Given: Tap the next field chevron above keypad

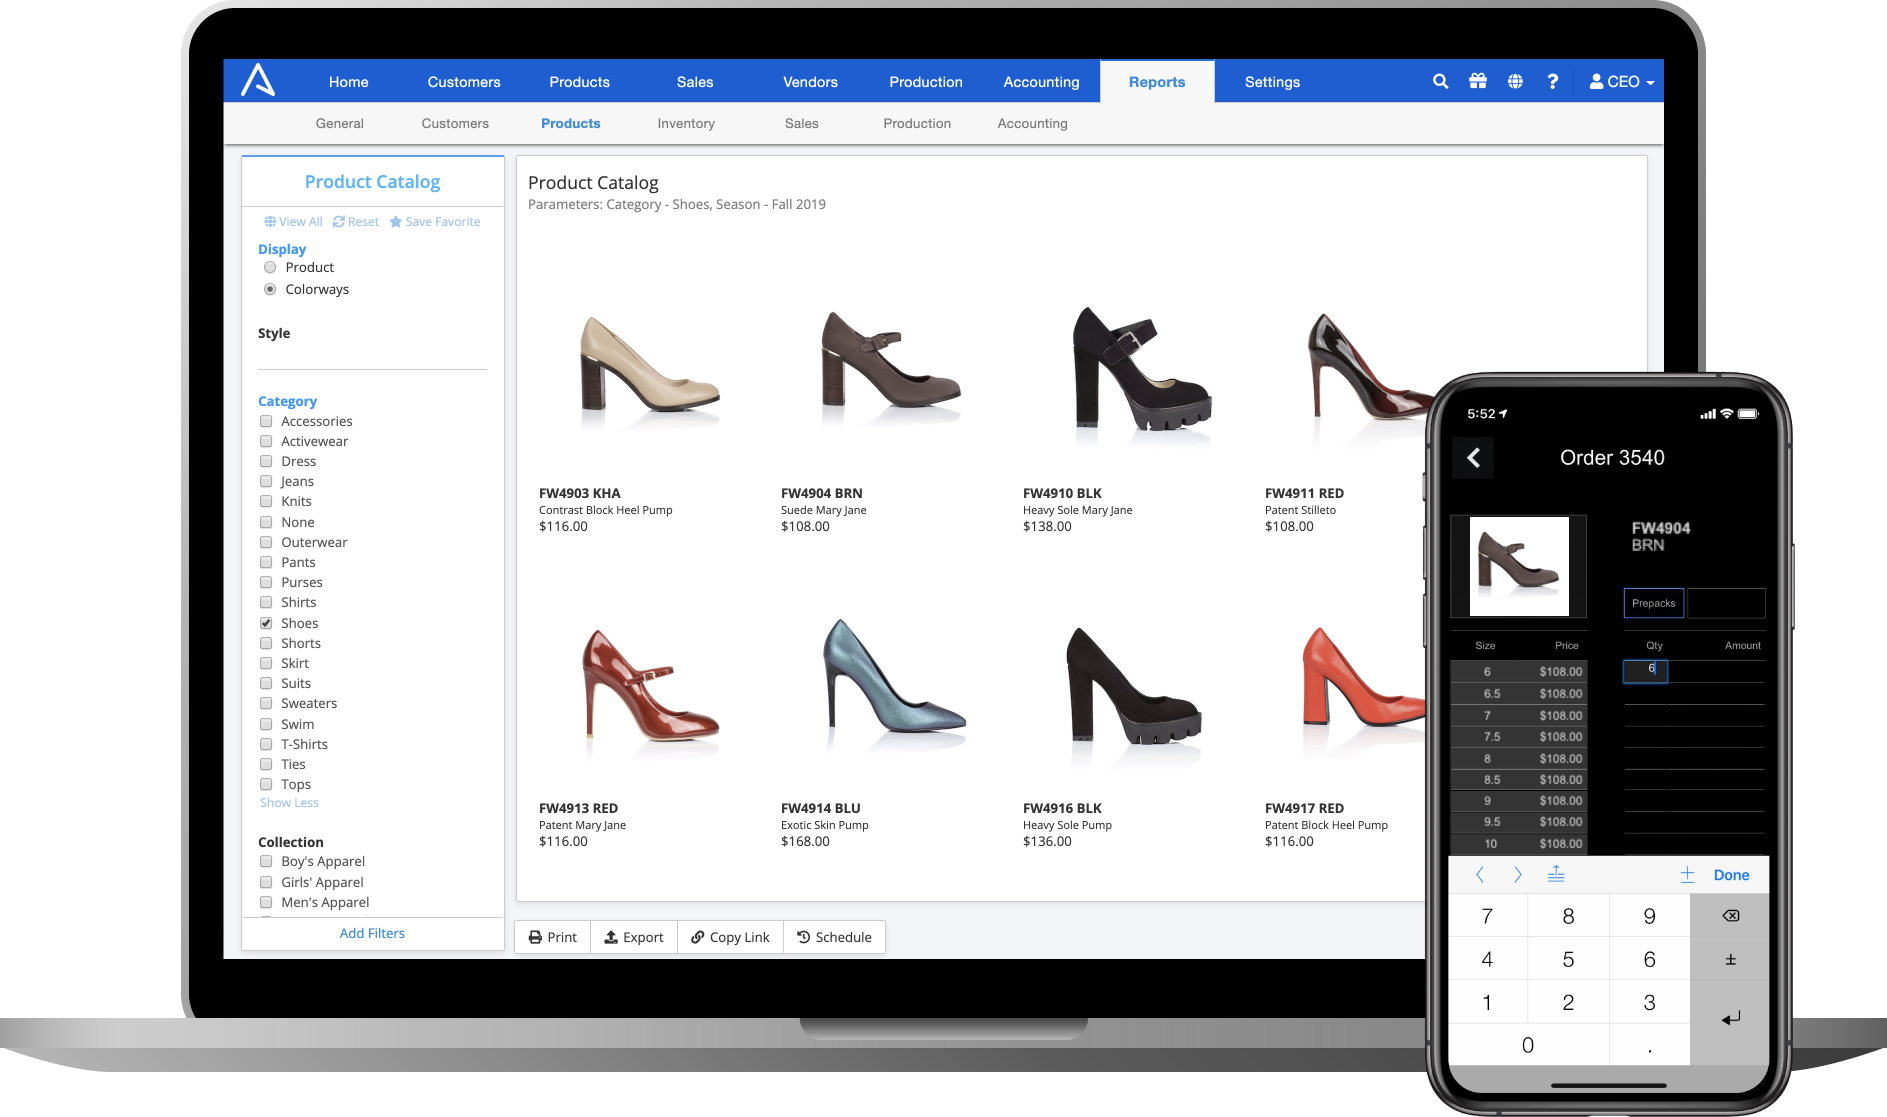Looking at the screenshot, I should pyautogui.click(x=1517, y=875).
